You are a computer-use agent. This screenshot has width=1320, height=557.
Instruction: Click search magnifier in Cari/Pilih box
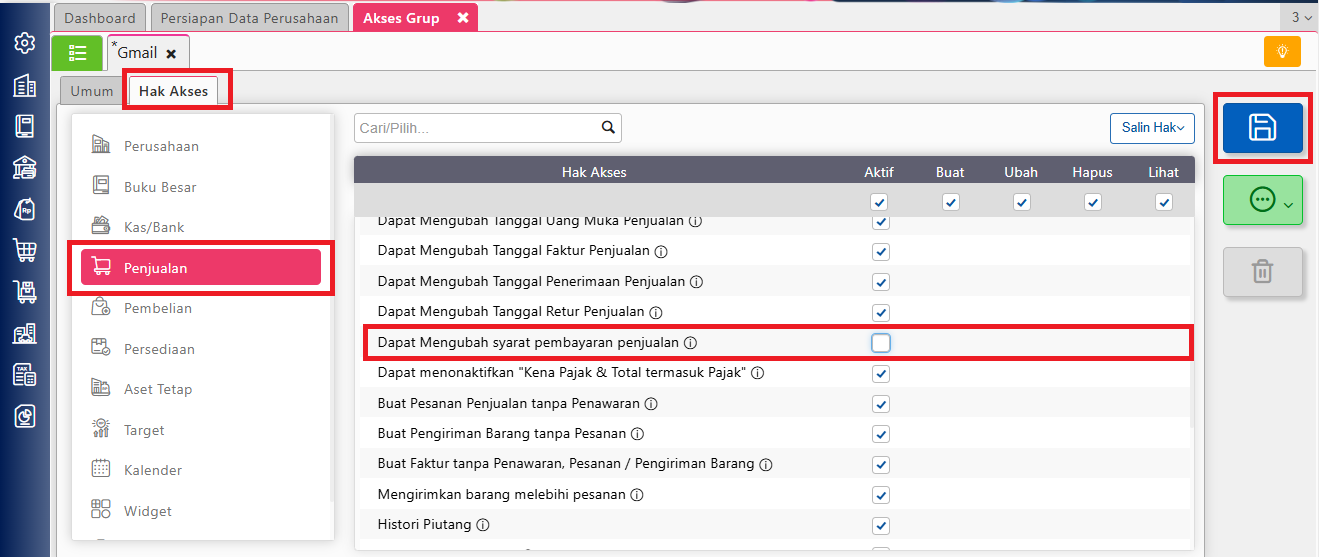pyautogui.click(x=607, y=128)
